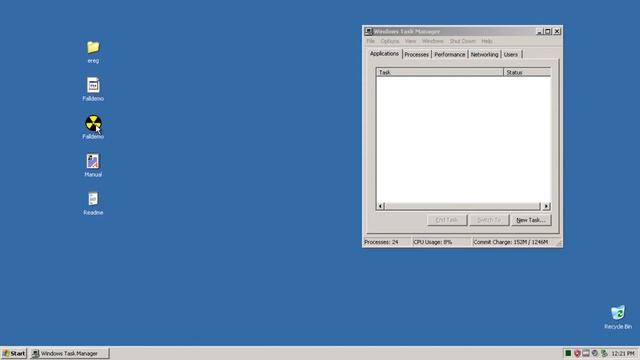Close the Task Manager window
This screenshot has height=360, width=640.
(x=557, y=31)
